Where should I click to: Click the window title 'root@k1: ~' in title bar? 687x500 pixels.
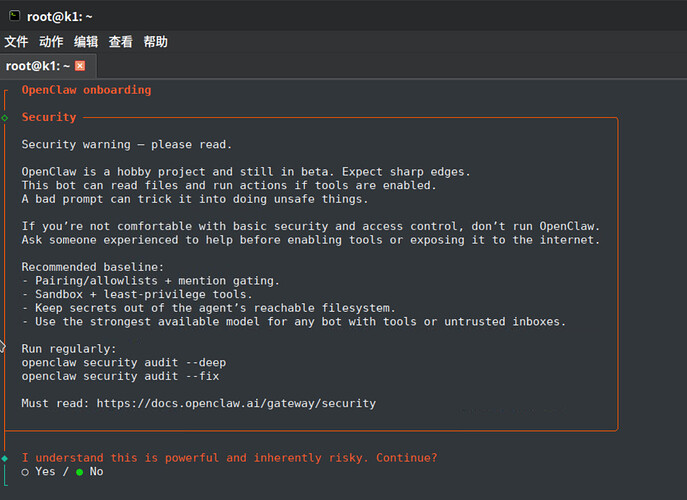62,15
